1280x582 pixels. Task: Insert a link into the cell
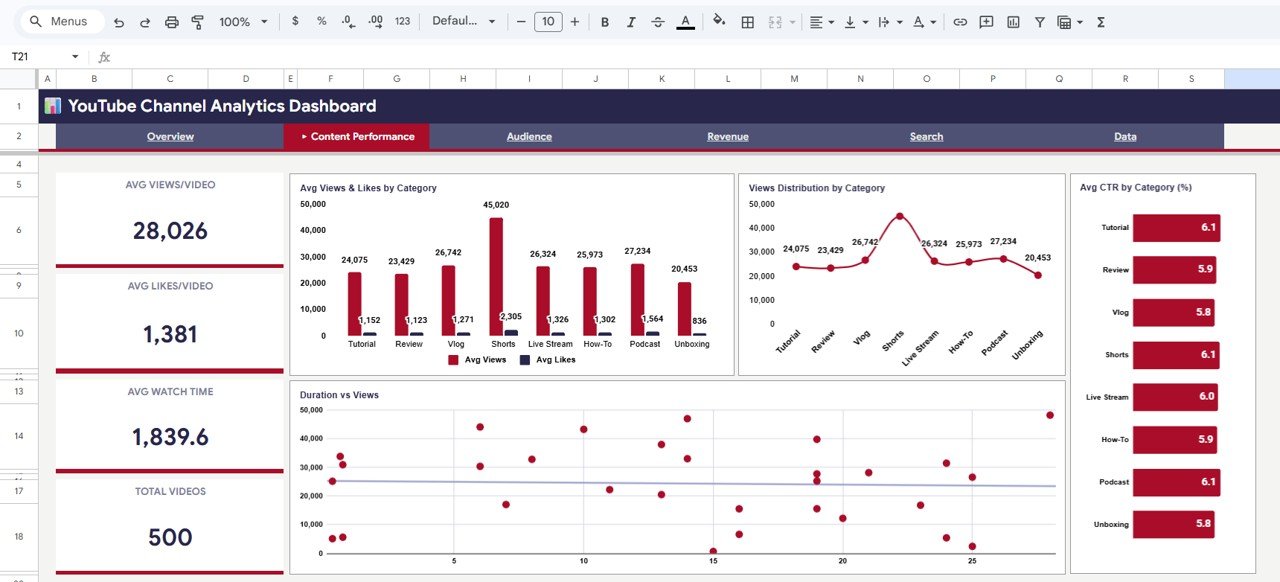[x=960, y=21]
